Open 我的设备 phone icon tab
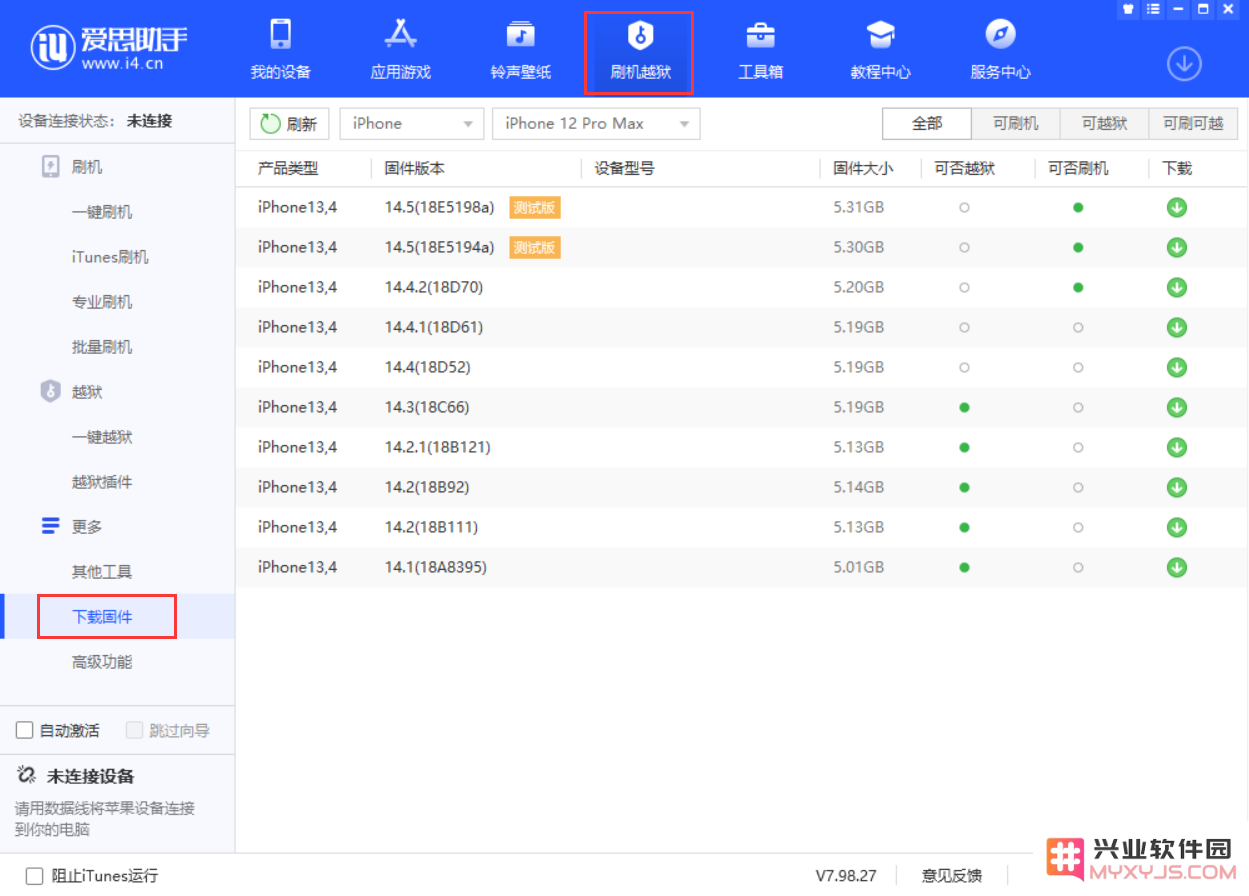 click(280, 35)
